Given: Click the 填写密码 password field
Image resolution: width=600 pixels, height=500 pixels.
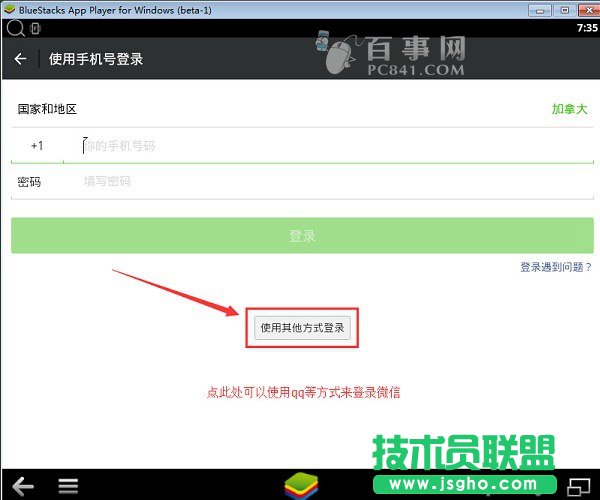Looking at the screenshot, I should 330,182.
